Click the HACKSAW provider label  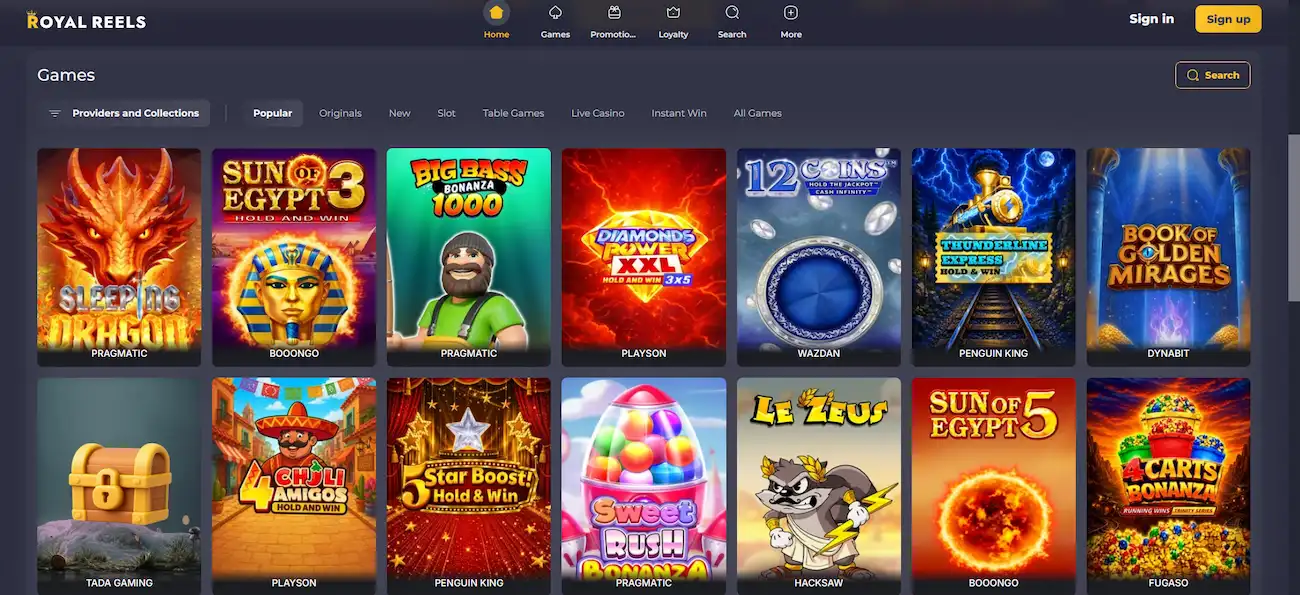[x=819, y=582]
